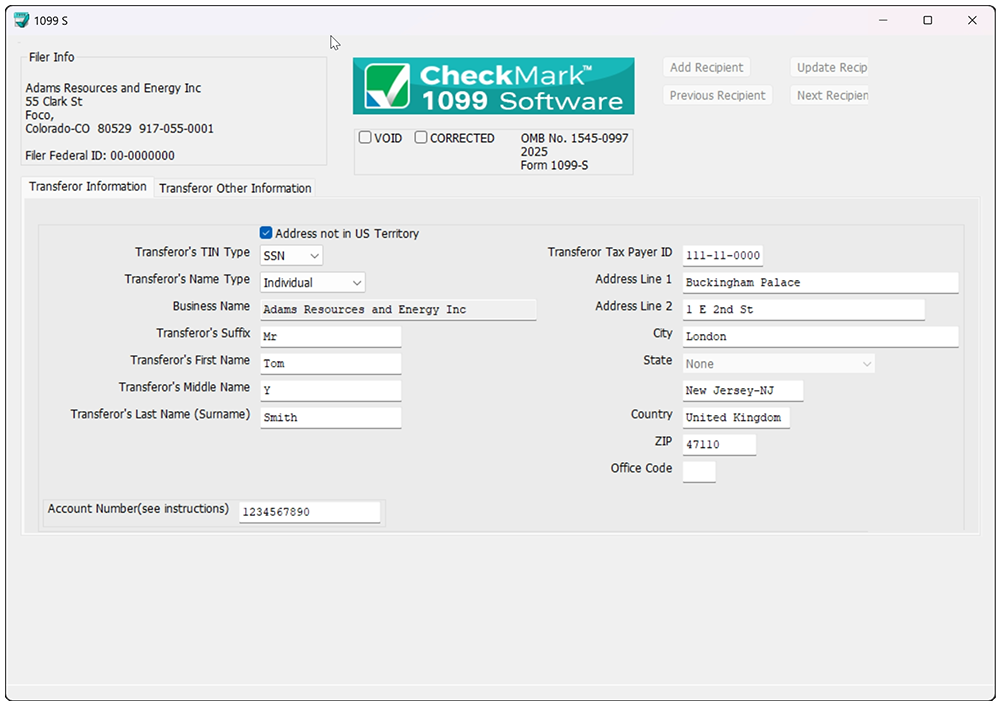Image resolution: width=1000 pixels, height=706 pixels.
Task: Click the City field containing London
Action: tap(820, 337)
